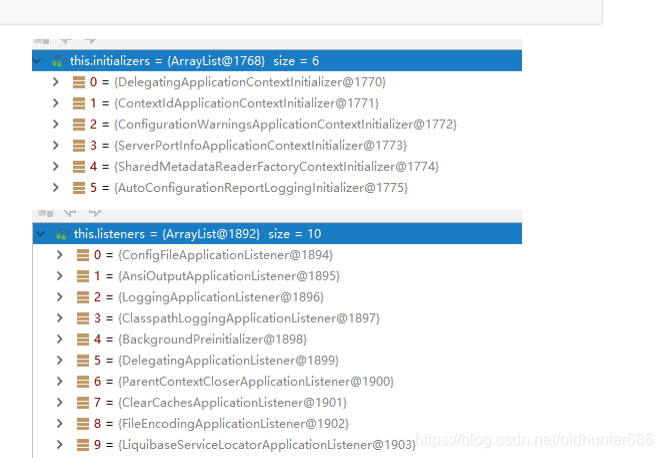Select the ParentContextCloserApplicationListener@1900 value text
The width and height of the screenshot is (663, 458).
(x=256, y=382)
